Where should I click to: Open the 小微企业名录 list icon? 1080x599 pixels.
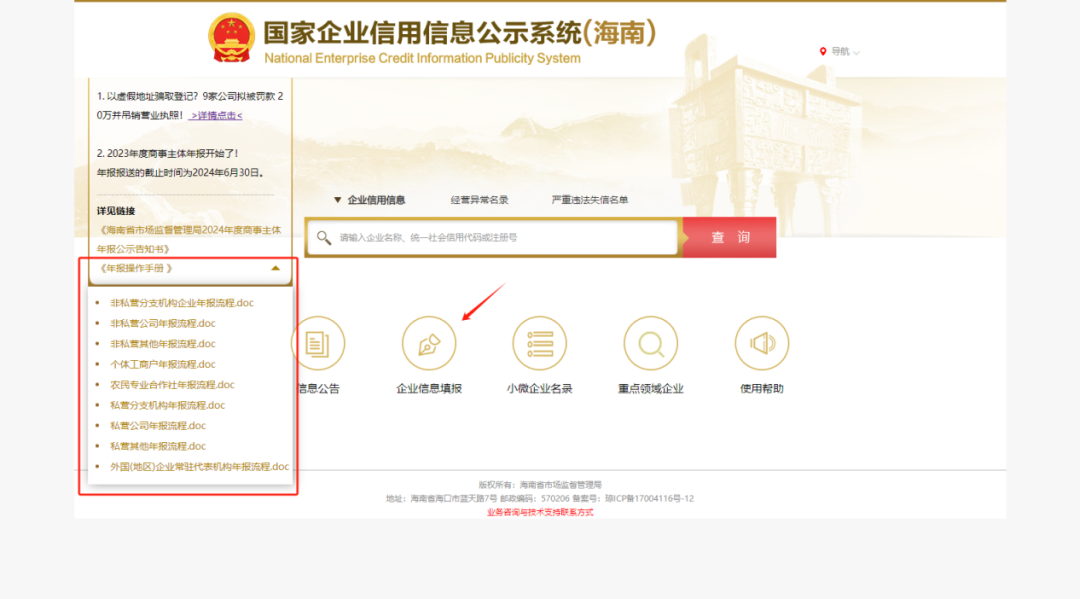tap(540, 343)
